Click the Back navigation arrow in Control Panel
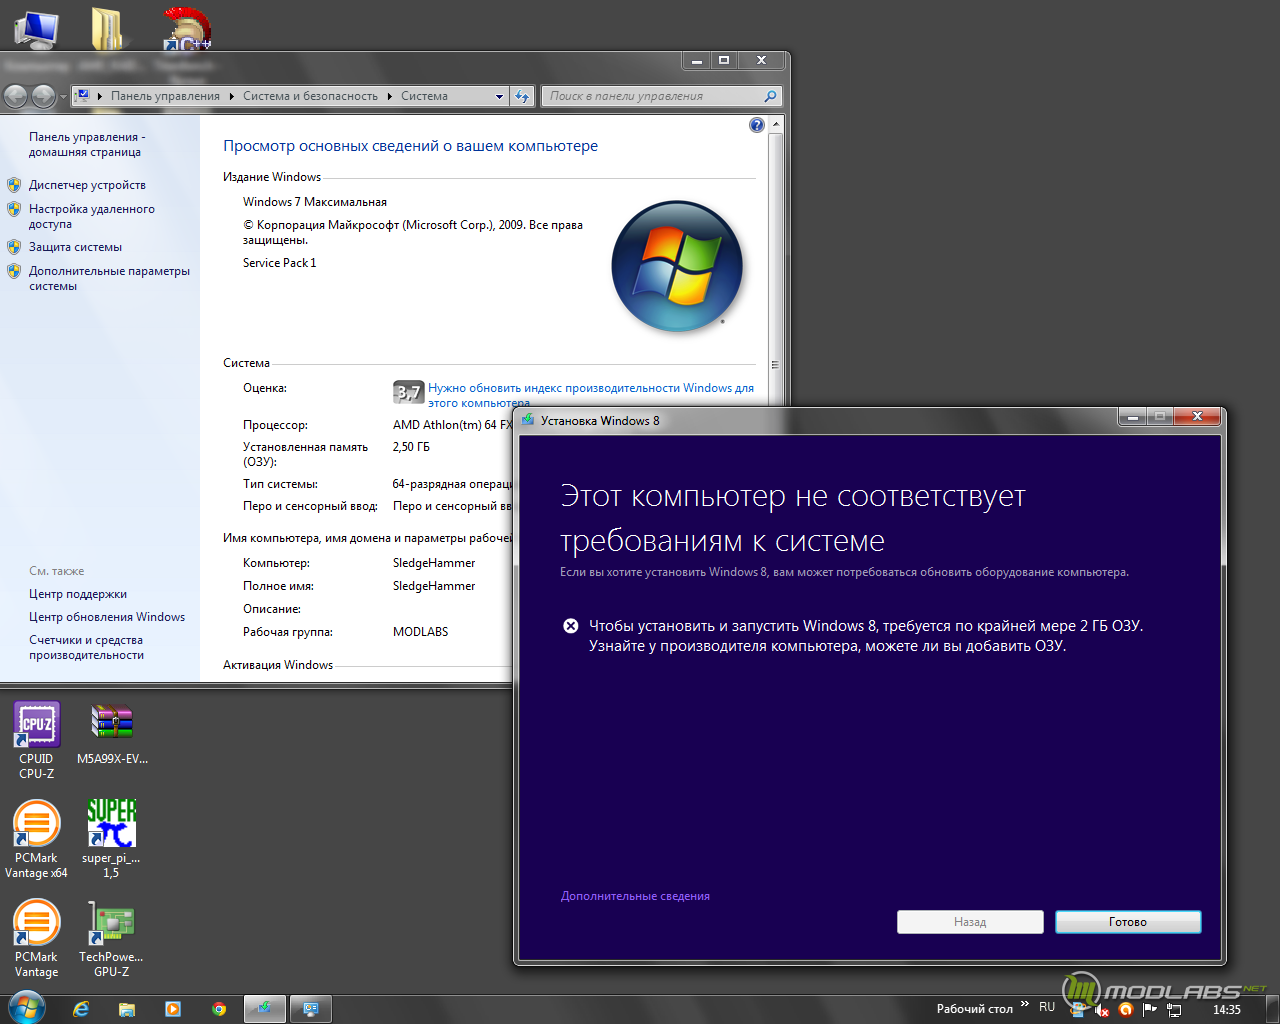The image size is (1280, 1024). pyautogui.click(x=16, y=96)
